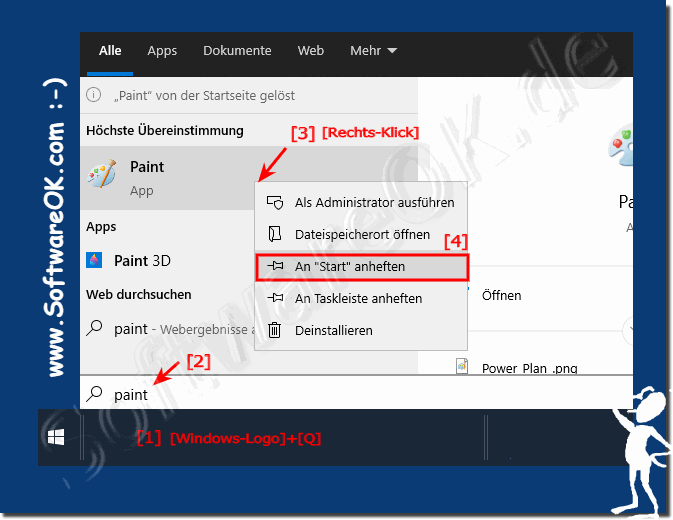Click the search input field containing paint
The image size is (673, 520).
click(x=356, y=393)
